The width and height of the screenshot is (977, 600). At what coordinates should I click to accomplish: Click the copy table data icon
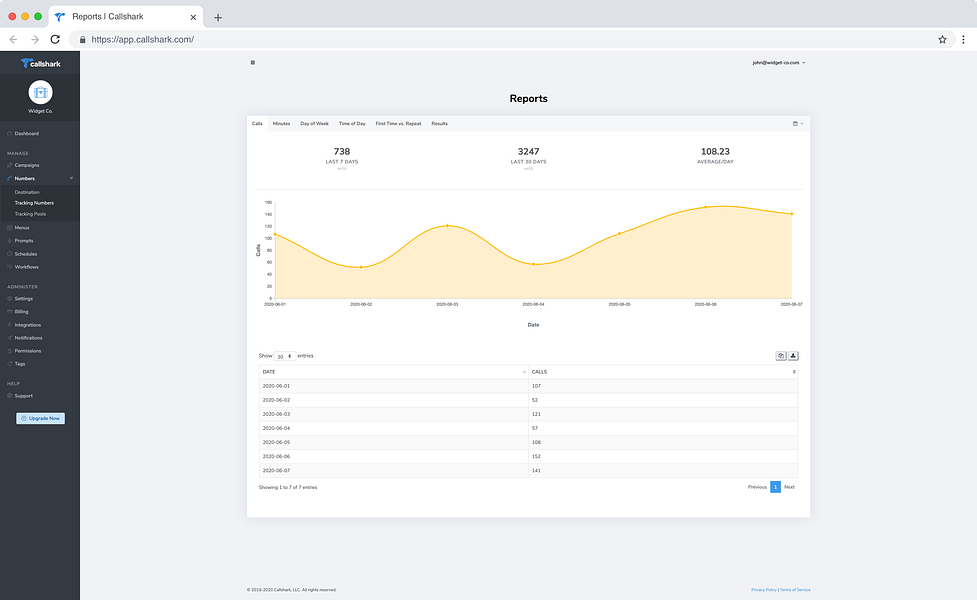tap(781, 356)
